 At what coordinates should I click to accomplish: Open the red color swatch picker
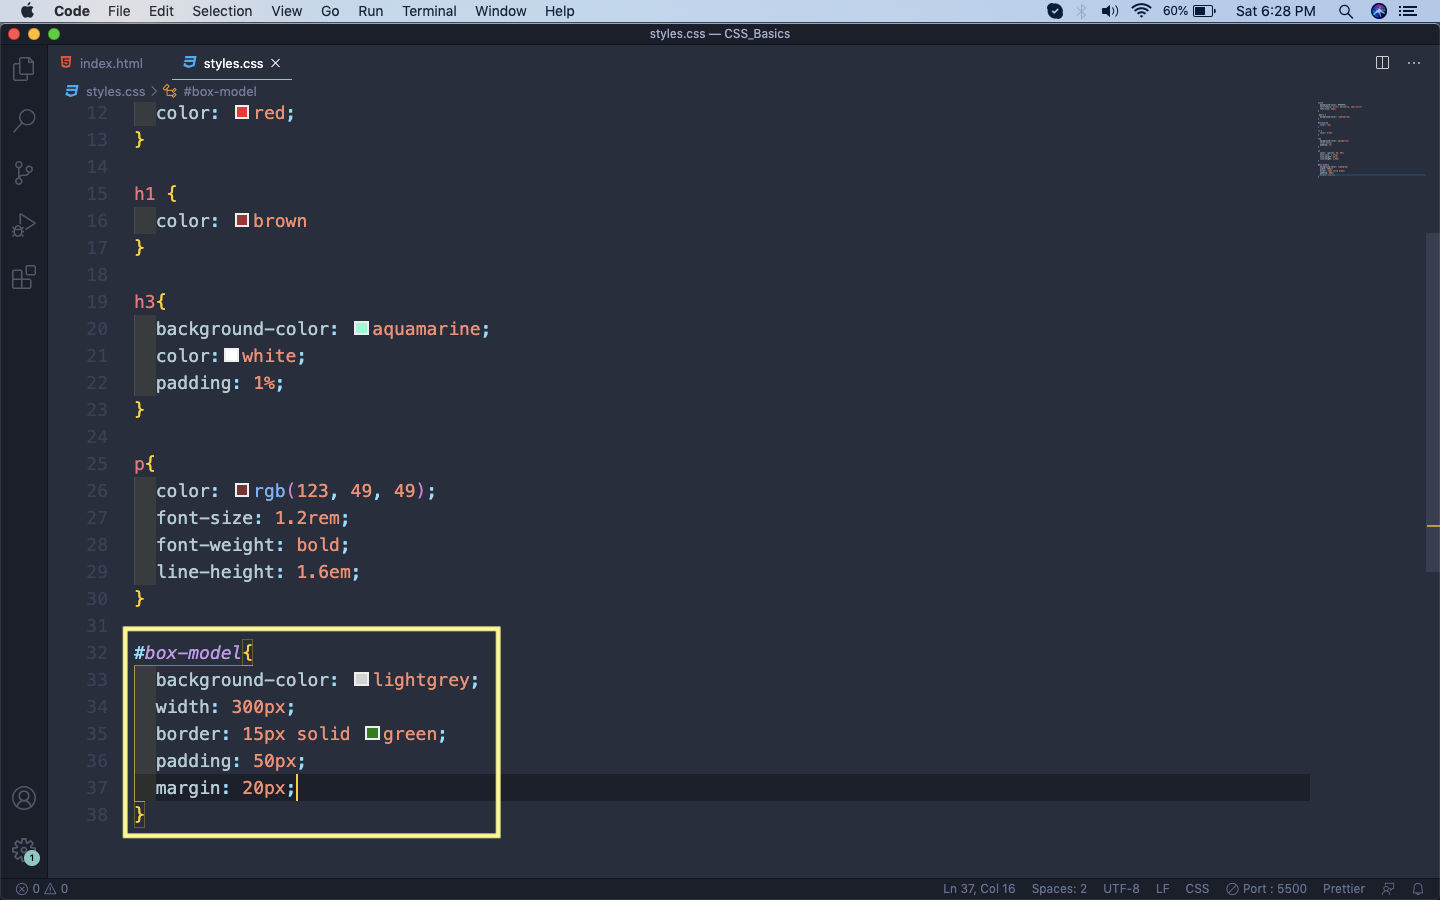pos(242,112)
